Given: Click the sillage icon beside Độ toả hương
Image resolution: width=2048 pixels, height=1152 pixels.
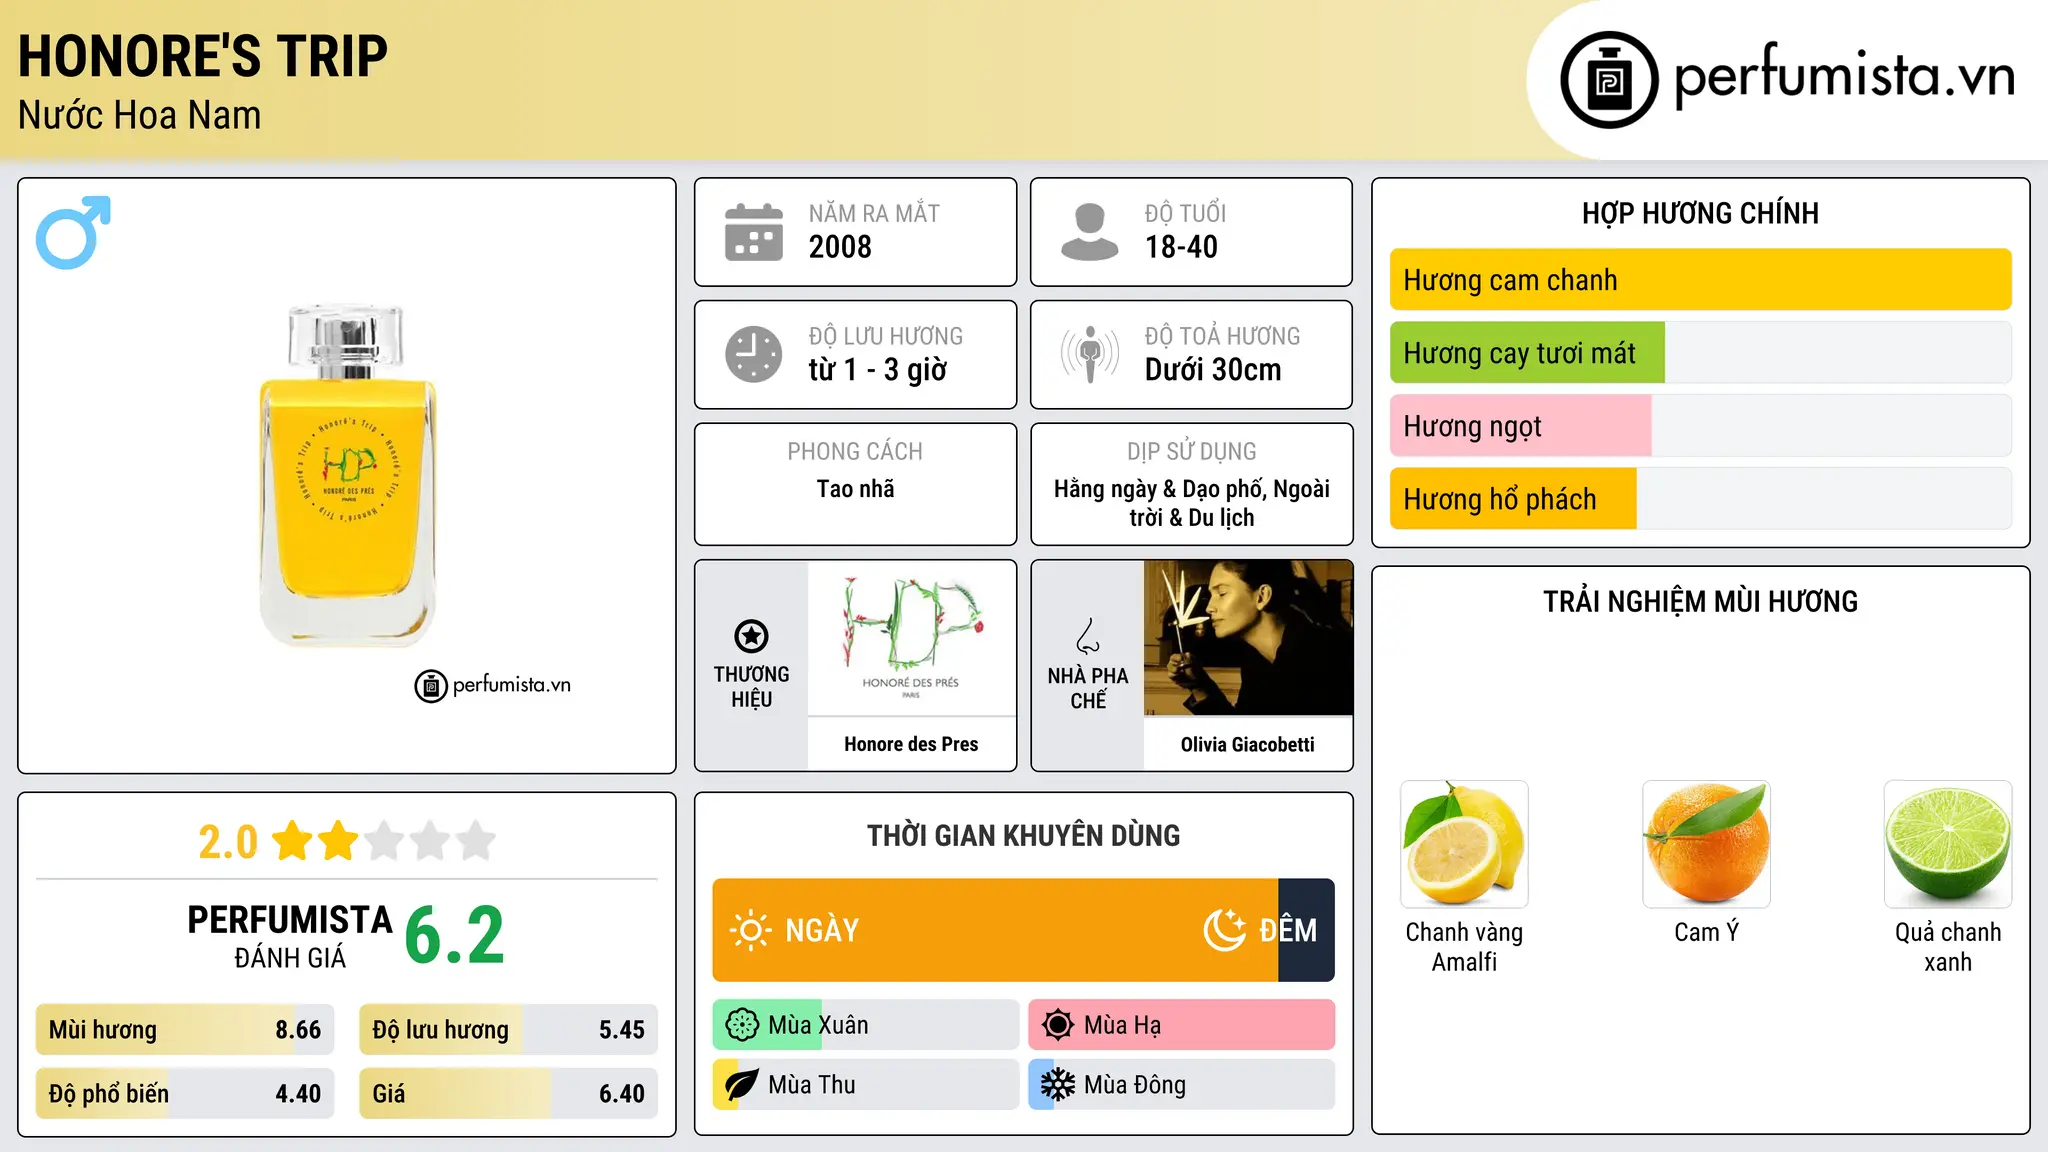Looking at the screenshot, I should click(x=1089, y=354).
